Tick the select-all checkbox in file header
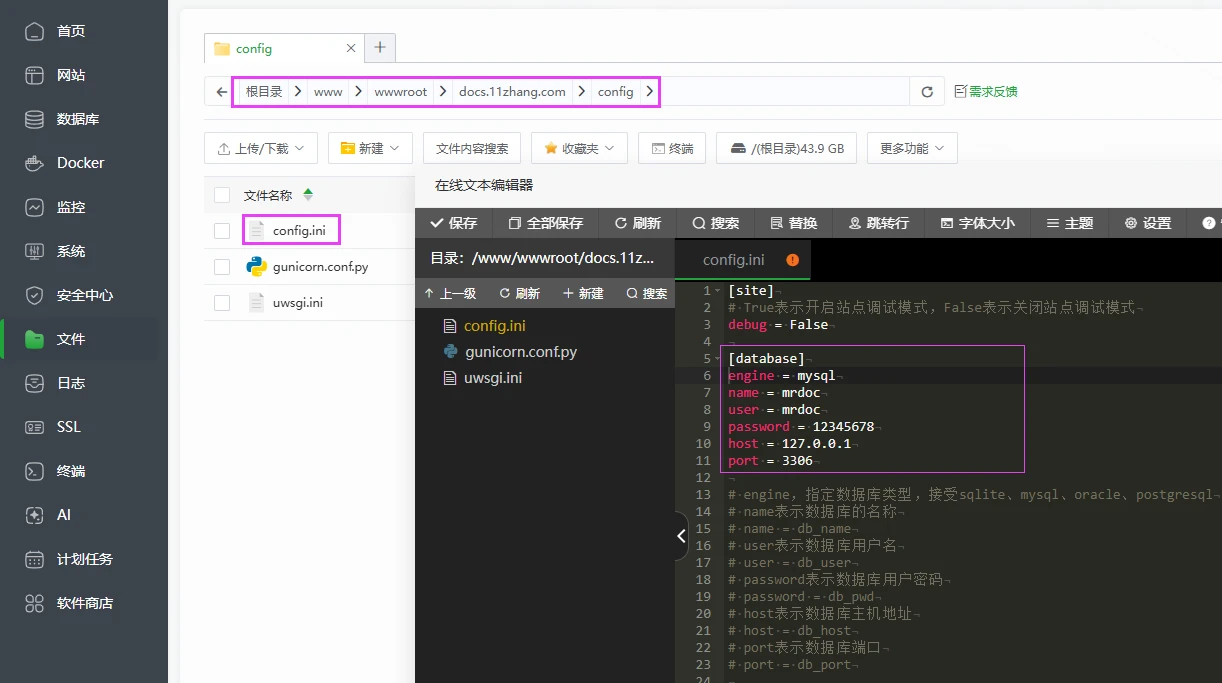The height and width of the screenshot is (683, 1222). point(222,195)
